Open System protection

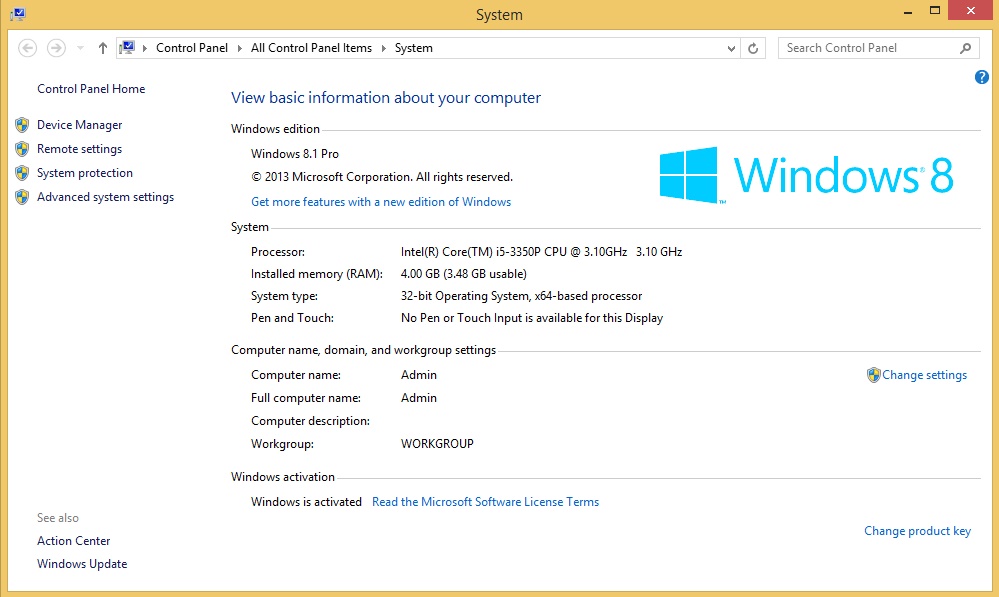(x=85, y=173)
